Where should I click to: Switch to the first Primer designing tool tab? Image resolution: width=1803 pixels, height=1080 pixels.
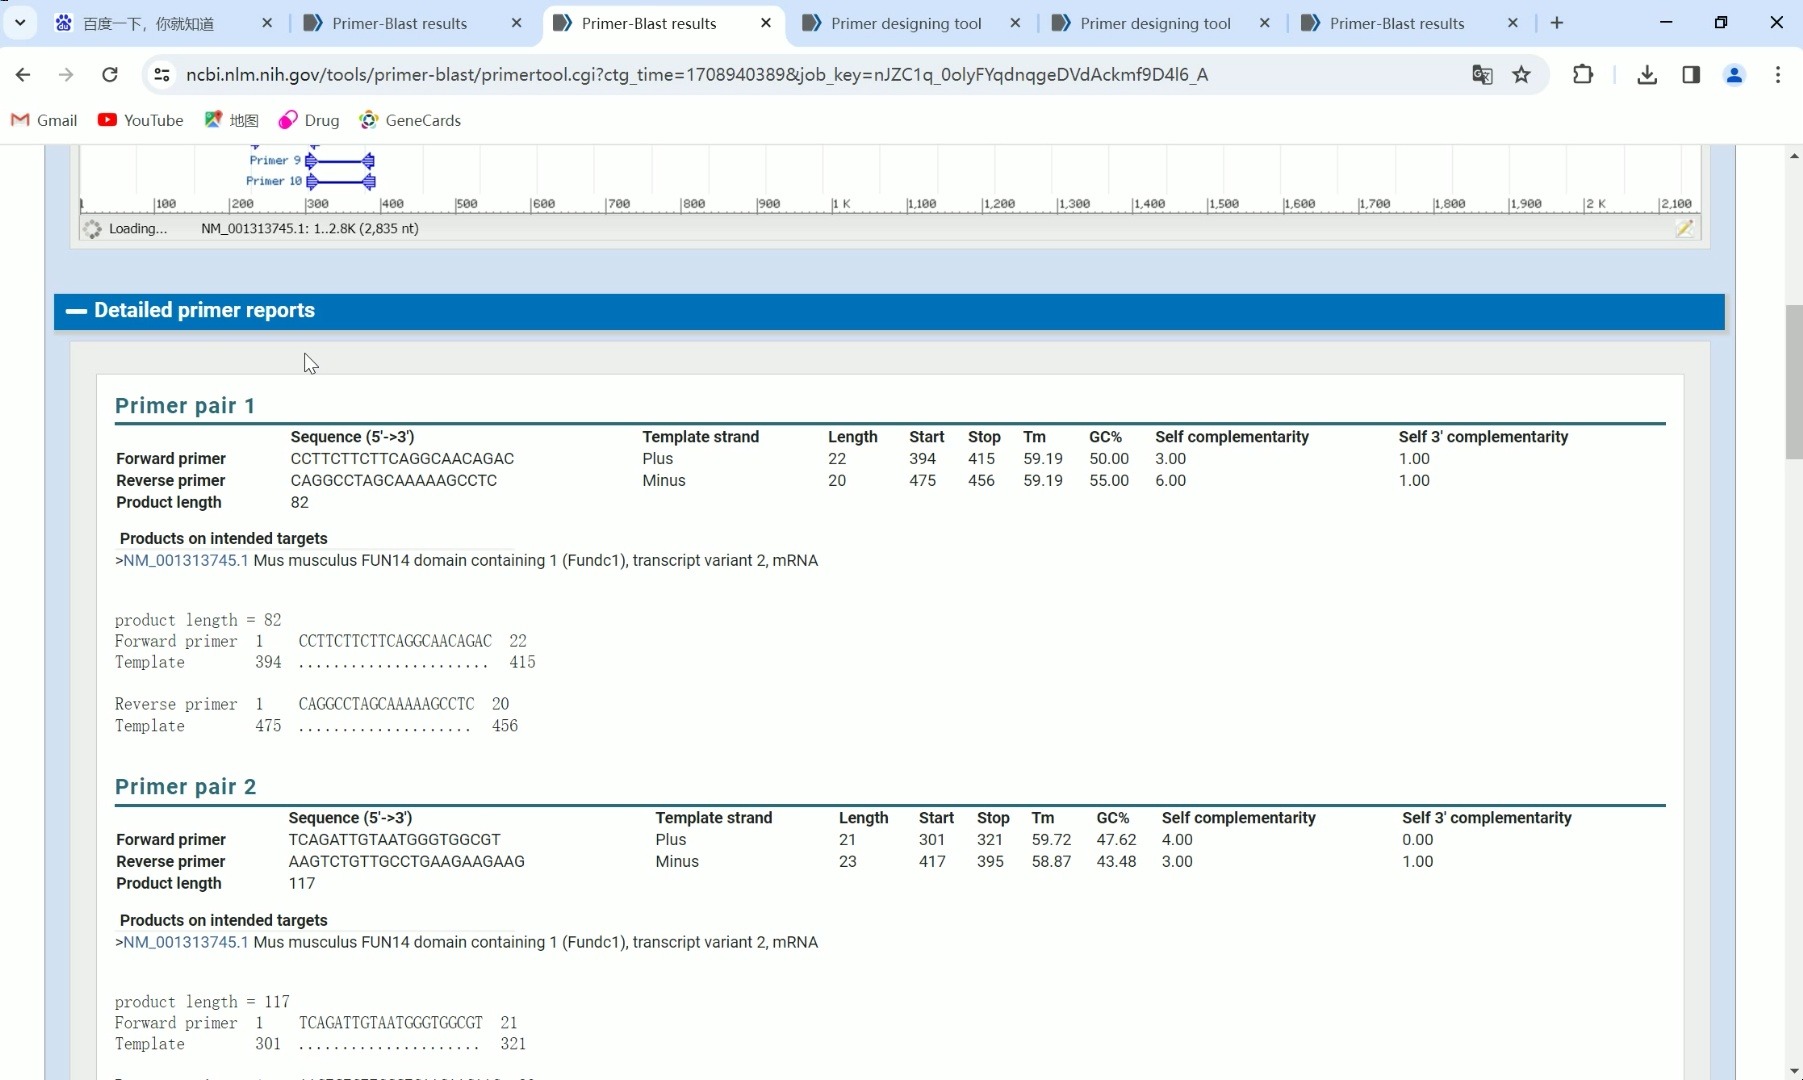pos(906,23)
